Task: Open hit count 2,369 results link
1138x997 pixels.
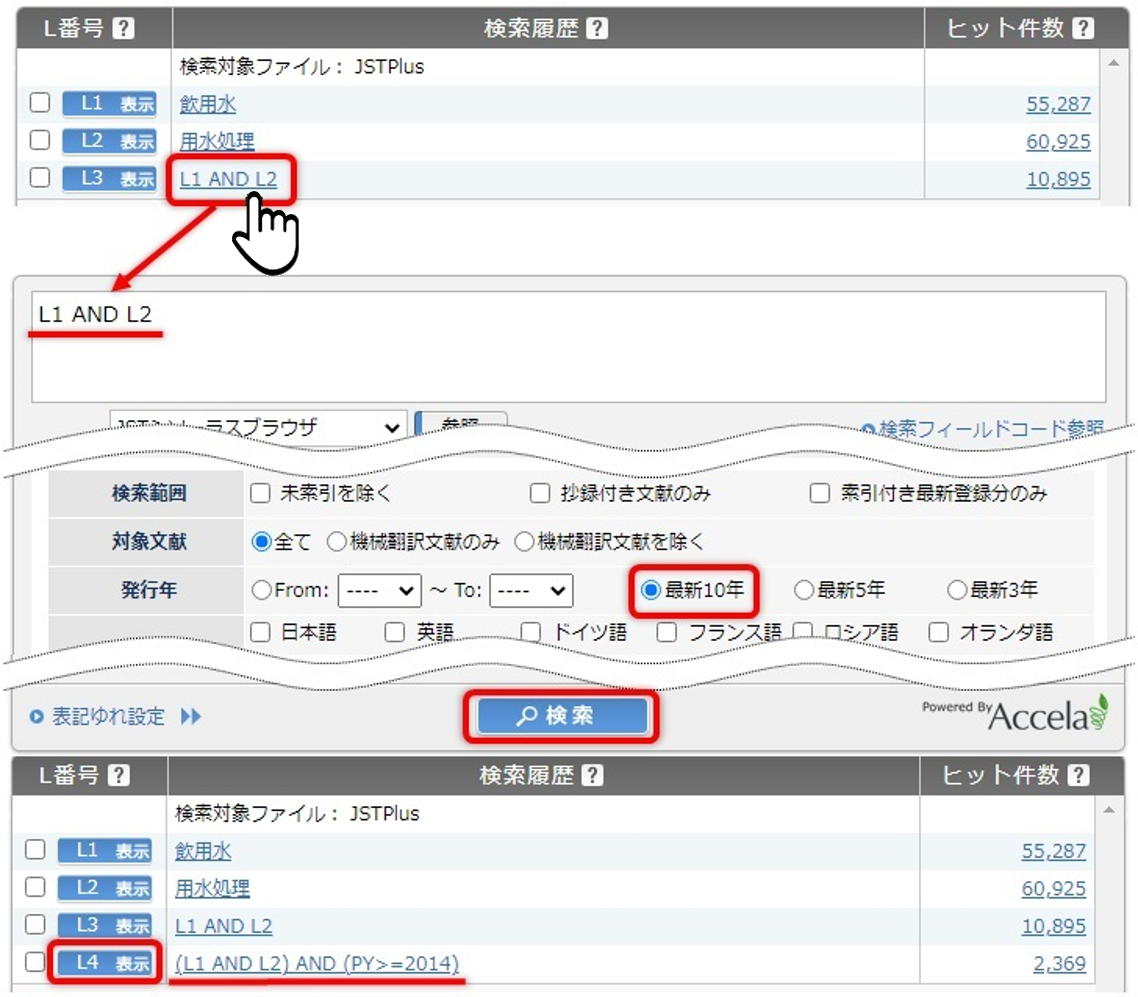Action: click(x=1059, y=963)
